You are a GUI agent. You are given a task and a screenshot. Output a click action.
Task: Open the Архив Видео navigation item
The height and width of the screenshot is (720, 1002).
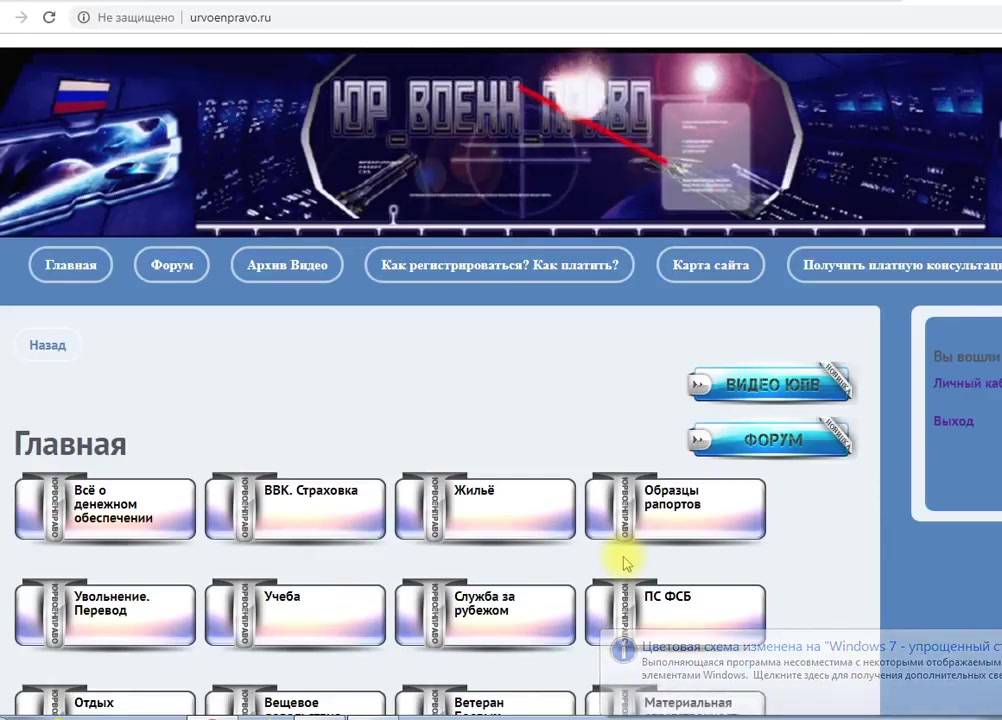(x=287, y=265)
